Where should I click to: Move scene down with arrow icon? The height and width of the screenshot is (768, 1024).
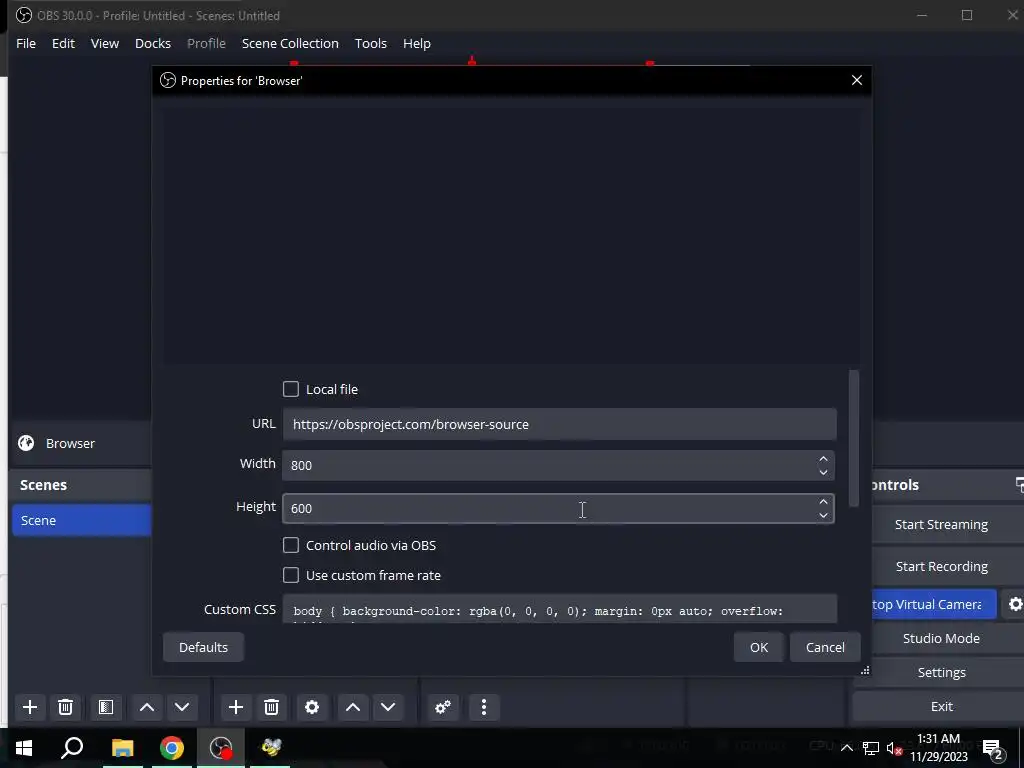(182, 707)
